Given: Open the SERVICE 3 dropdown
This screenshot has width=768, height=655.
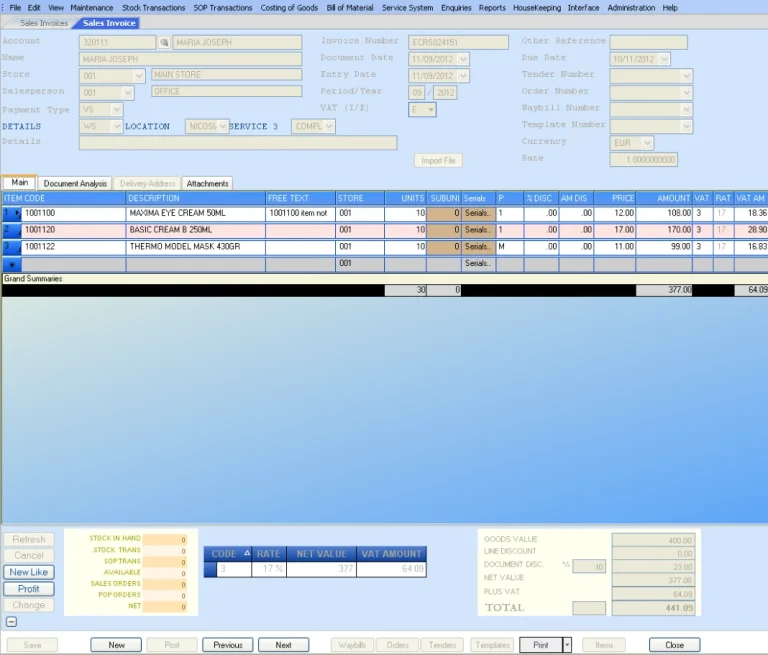Looking at the screenshot, I should (x=329, y=126).
